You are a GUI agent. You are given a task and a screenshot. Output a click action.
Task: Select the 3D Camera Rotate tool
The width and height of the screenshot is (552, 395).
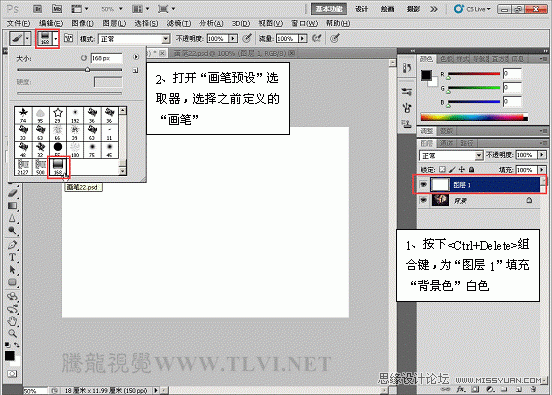(x=12, y=309)
